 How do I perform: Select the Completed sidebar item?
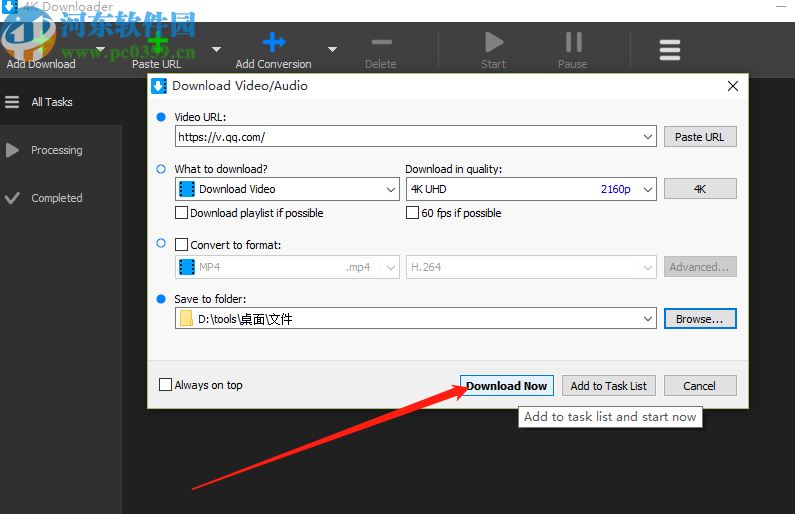click(x=57, y=198)
